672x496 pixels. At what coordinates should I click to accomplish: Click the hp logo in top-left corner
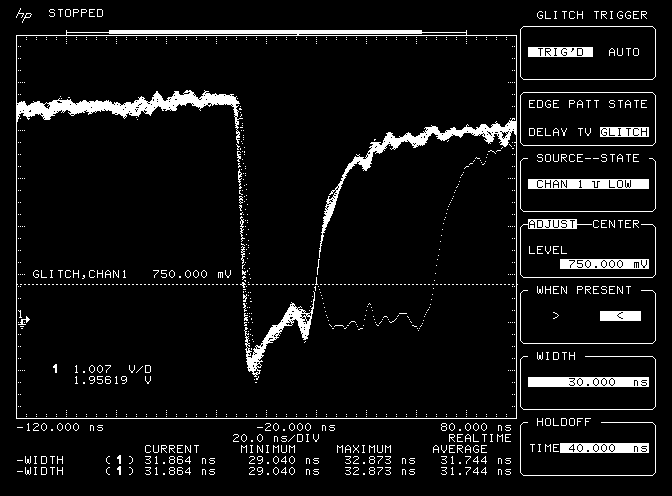(x=24, y=15)
